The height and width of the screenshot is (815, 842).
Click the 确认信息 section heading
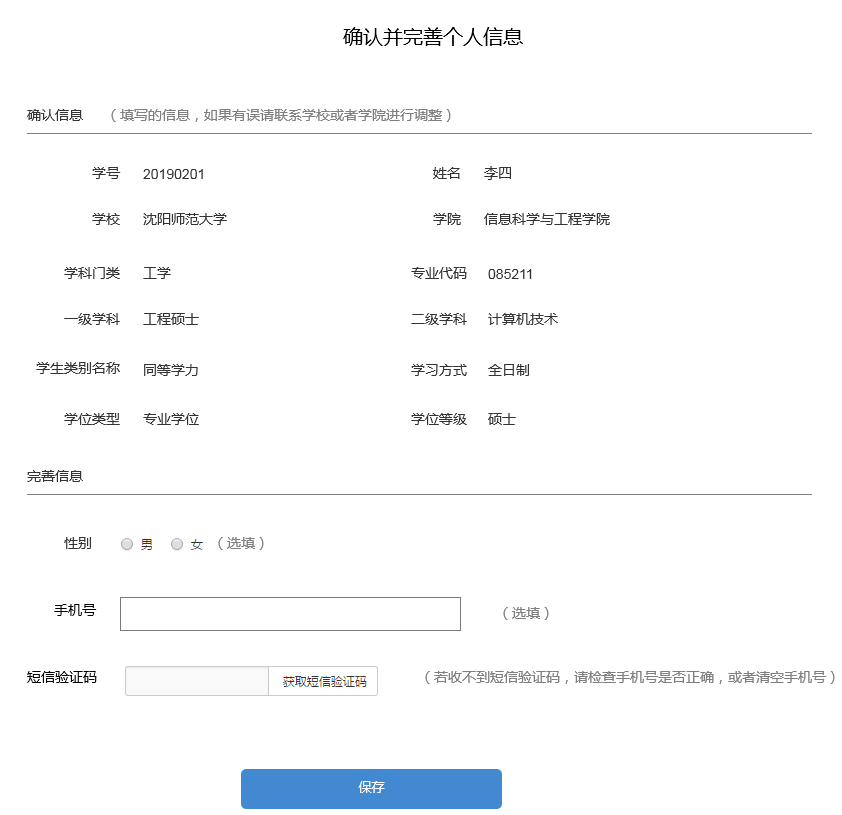click(55, 115)
